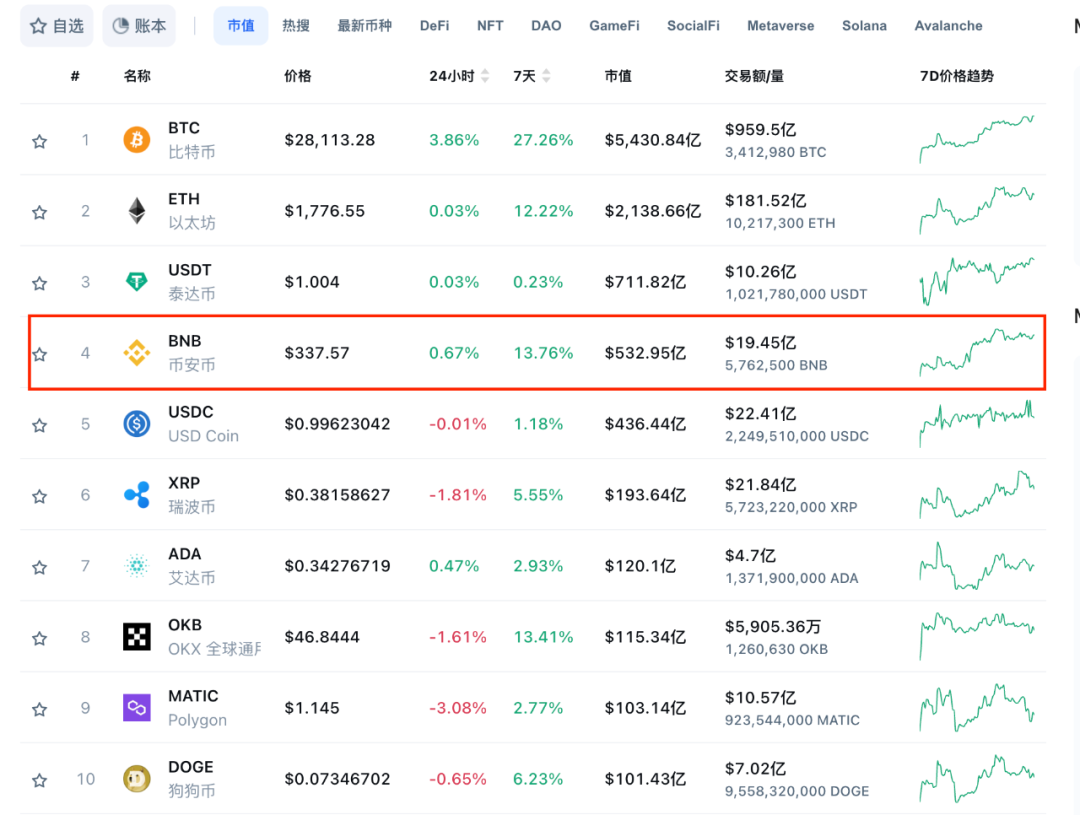Click the Cardano ADA logo icon

click(136, 566)
